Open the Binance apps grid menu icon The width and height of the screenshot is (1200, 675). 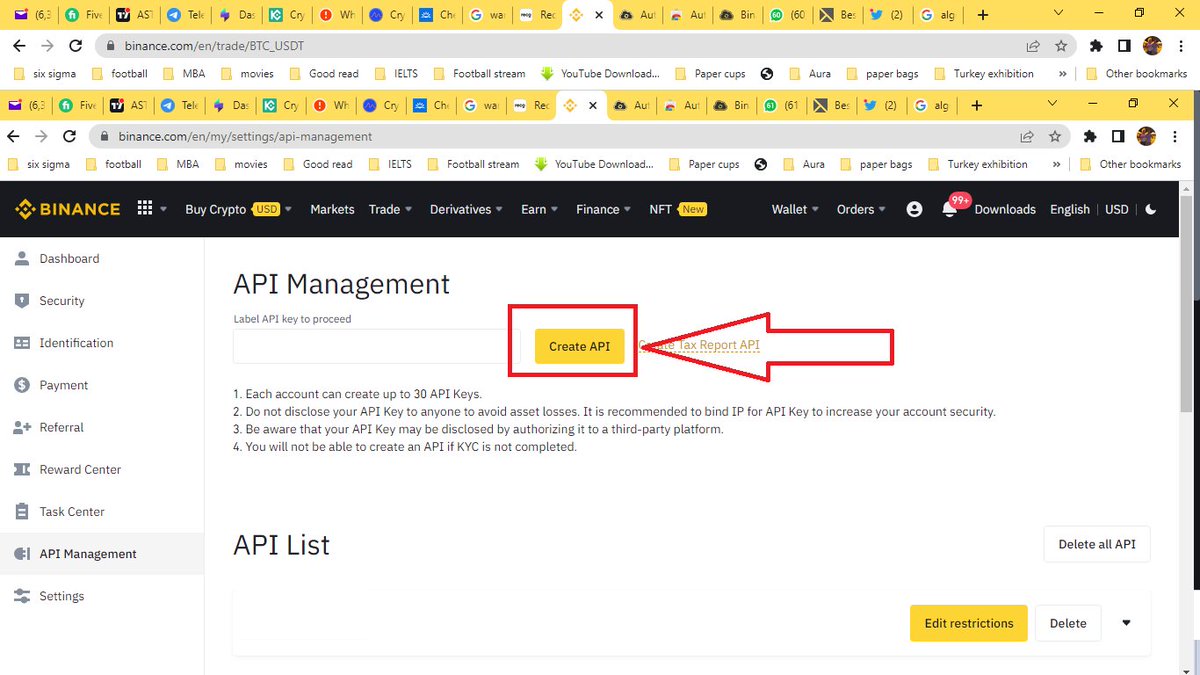click(x=145, y=208)
